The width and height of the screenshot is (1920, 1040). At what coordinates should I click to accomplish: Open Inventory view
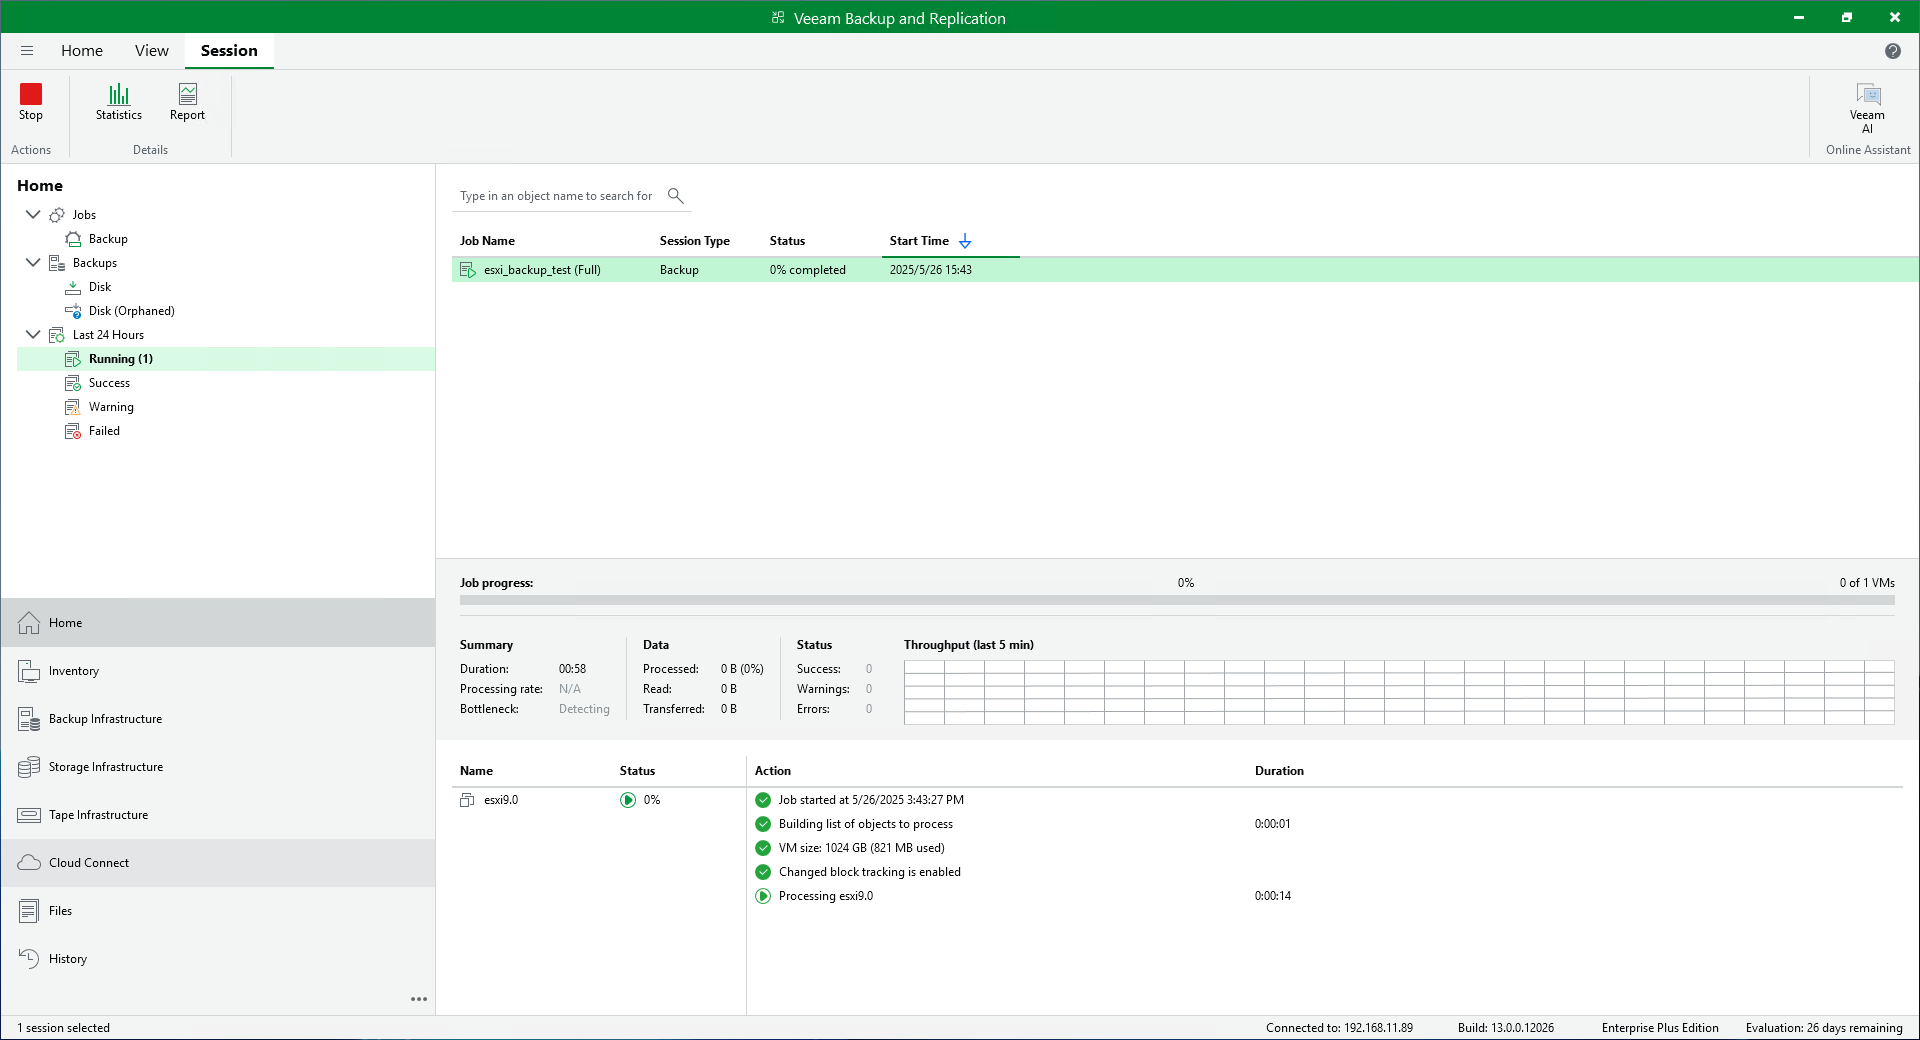coord(218,671)
